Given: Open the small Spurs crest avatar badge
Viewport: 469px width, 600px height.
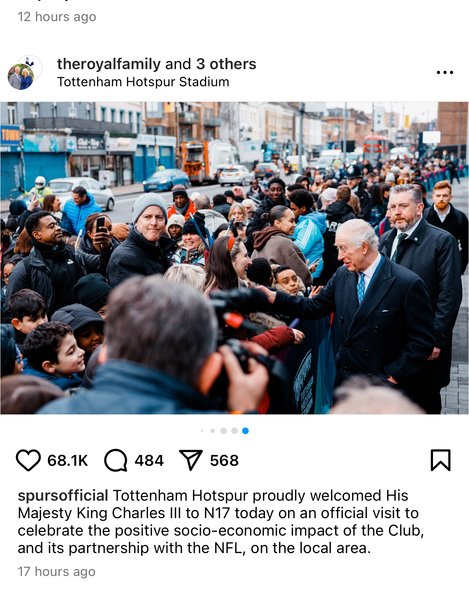Looking at the screenshot, I should coord(31,62).
